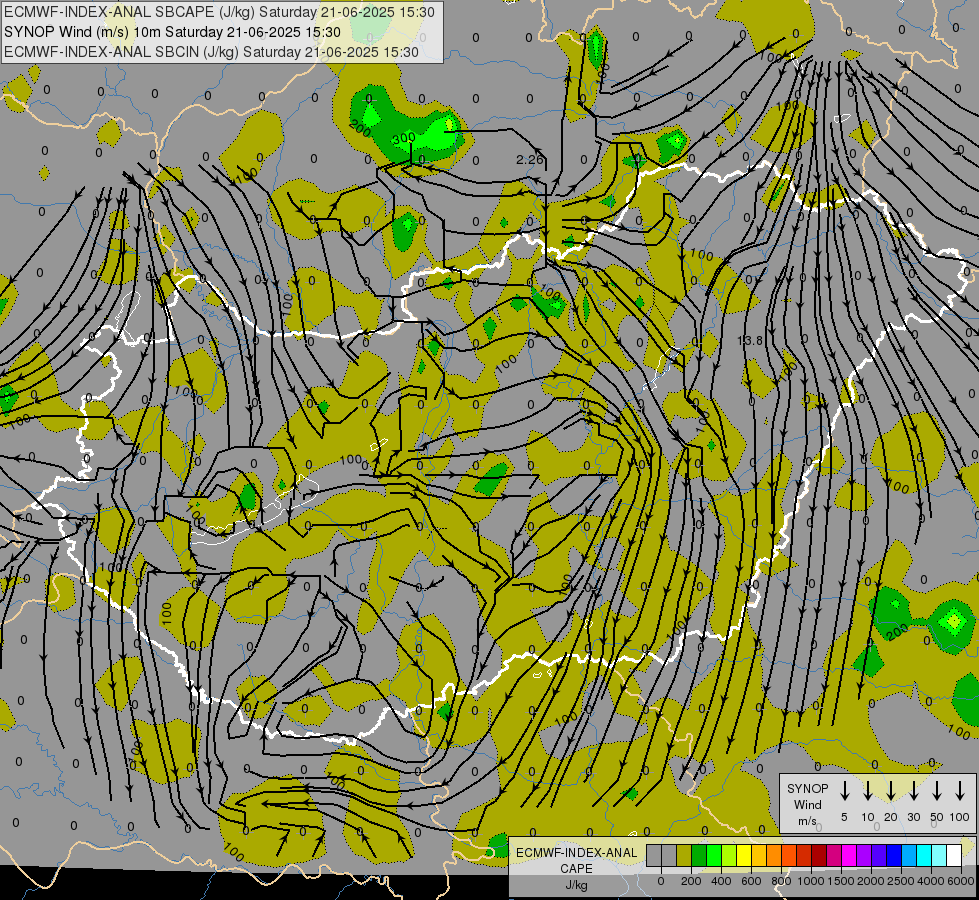Click the '300' CAPE contour label on map
Viewport: 979px width, 900px height.
404,138
